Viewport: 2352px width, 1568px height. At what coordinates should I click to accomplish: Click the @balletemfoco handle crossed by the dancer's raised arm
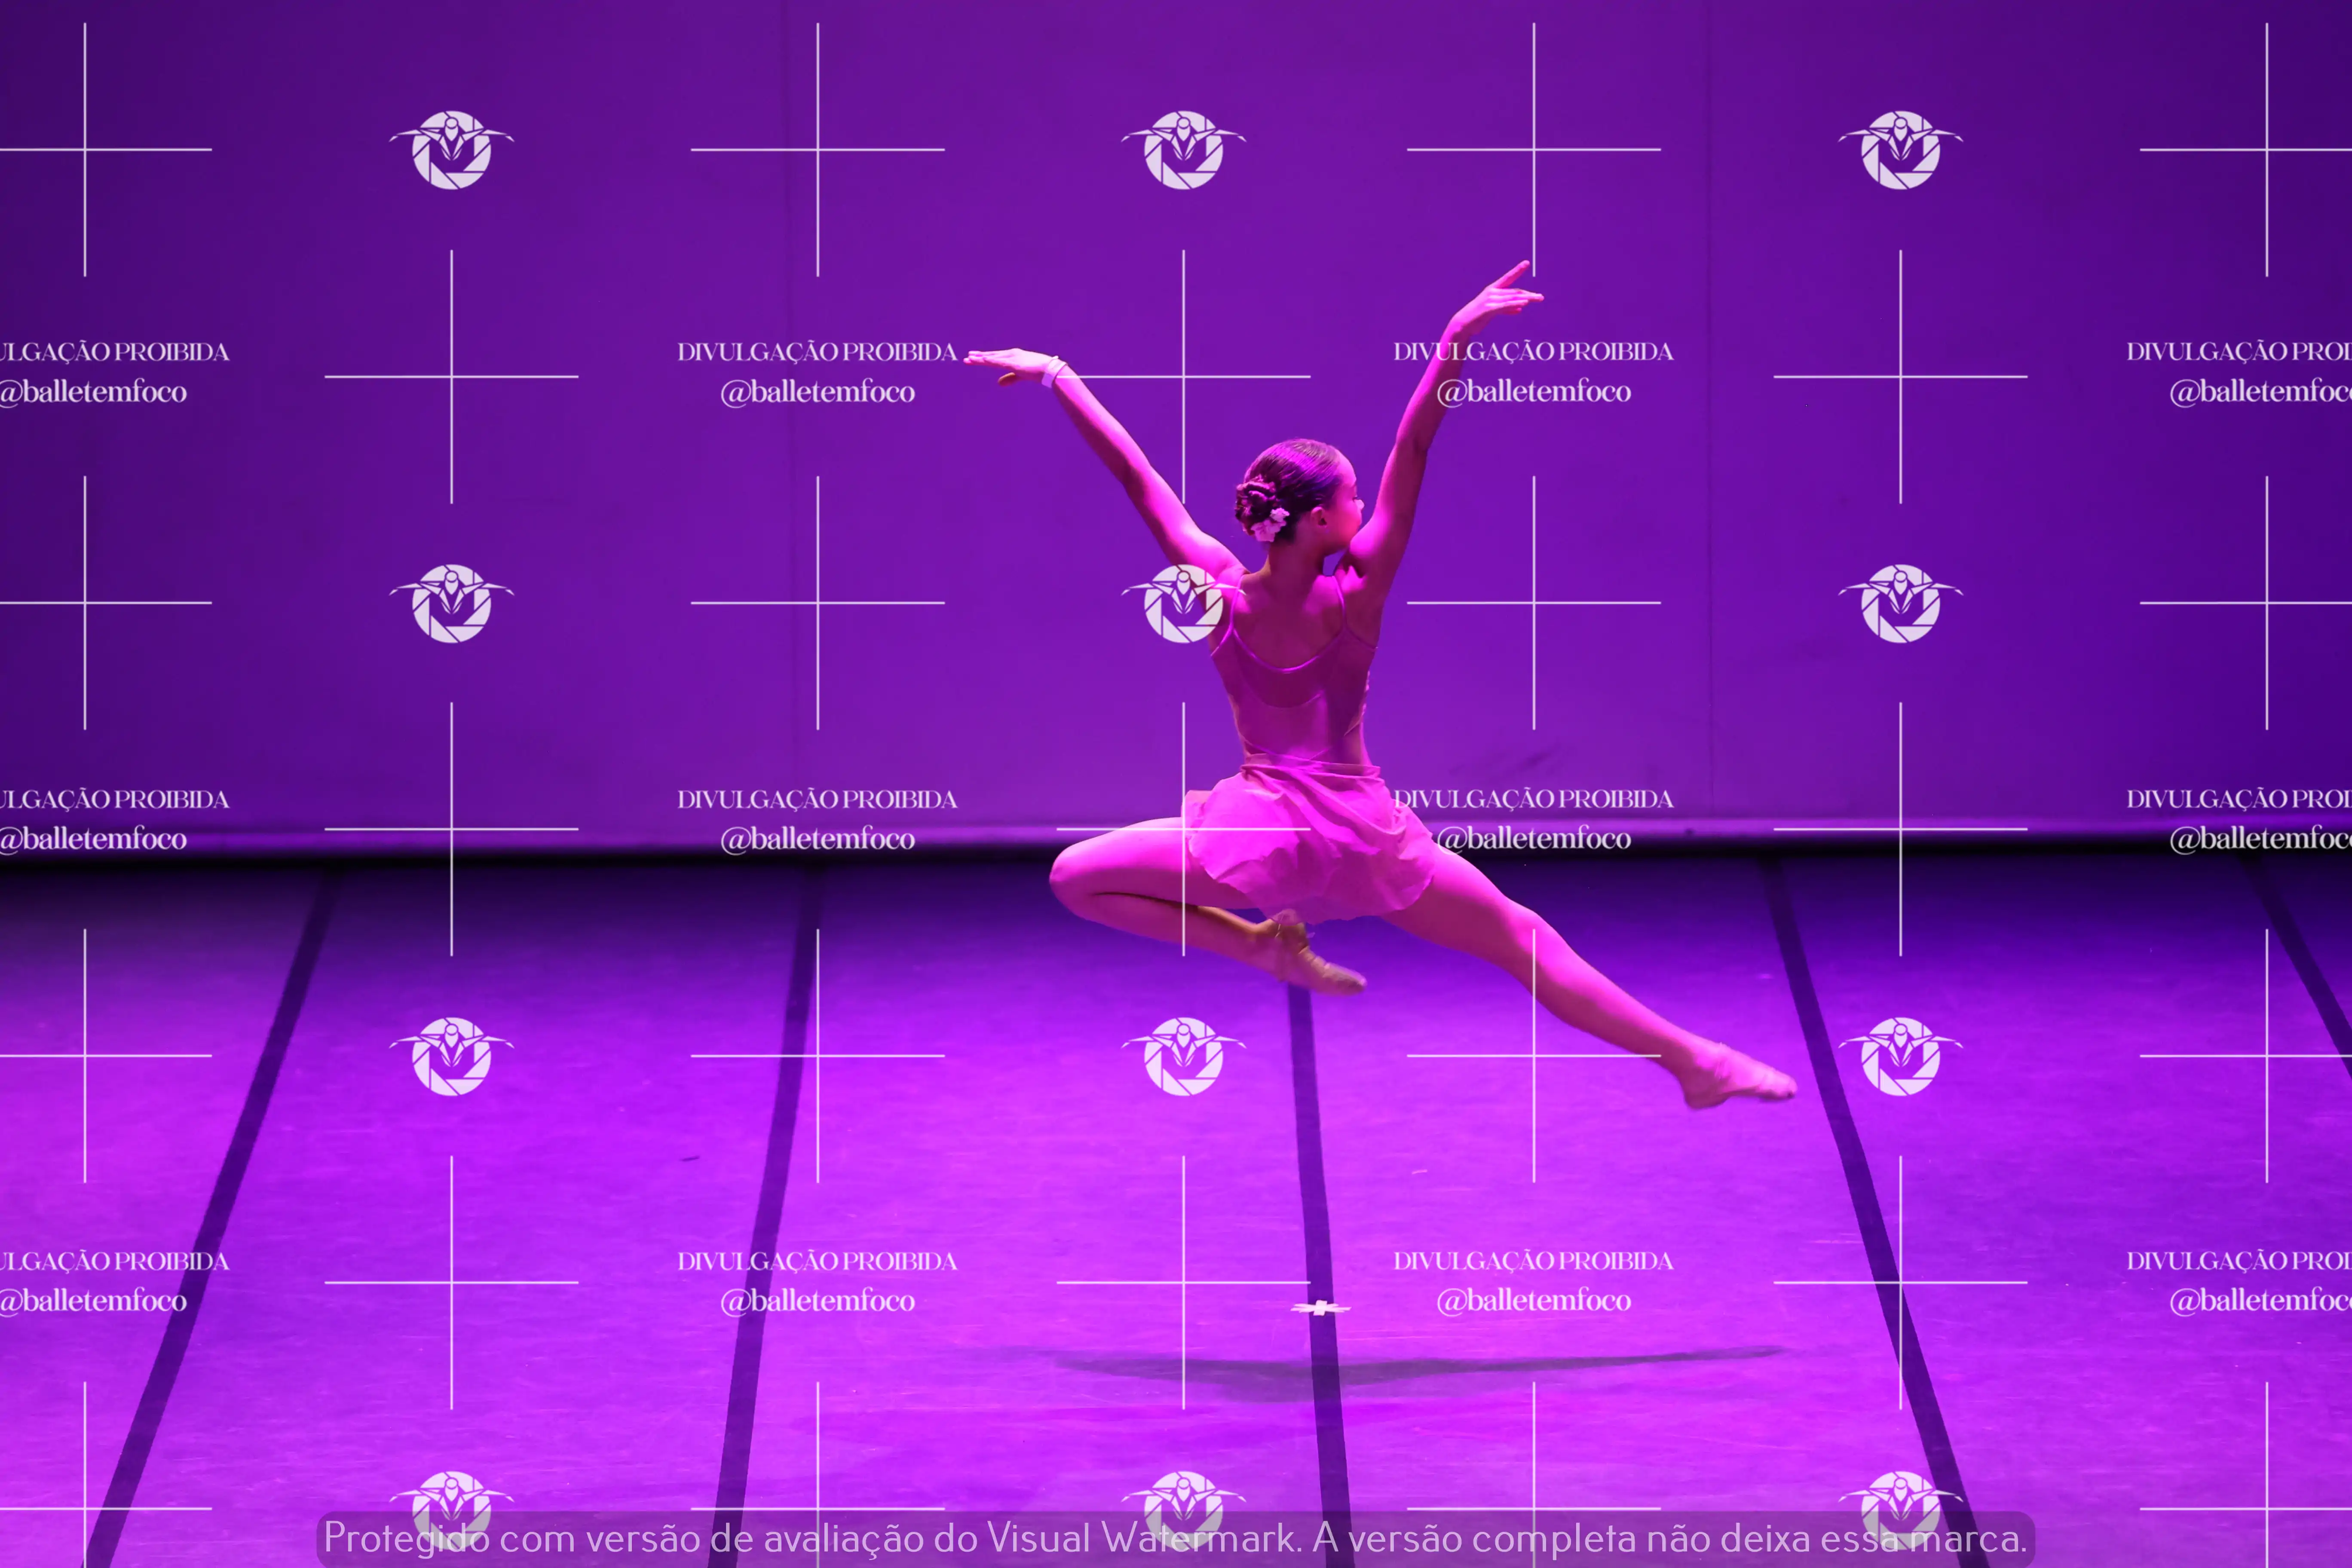tap(1533, 391)
